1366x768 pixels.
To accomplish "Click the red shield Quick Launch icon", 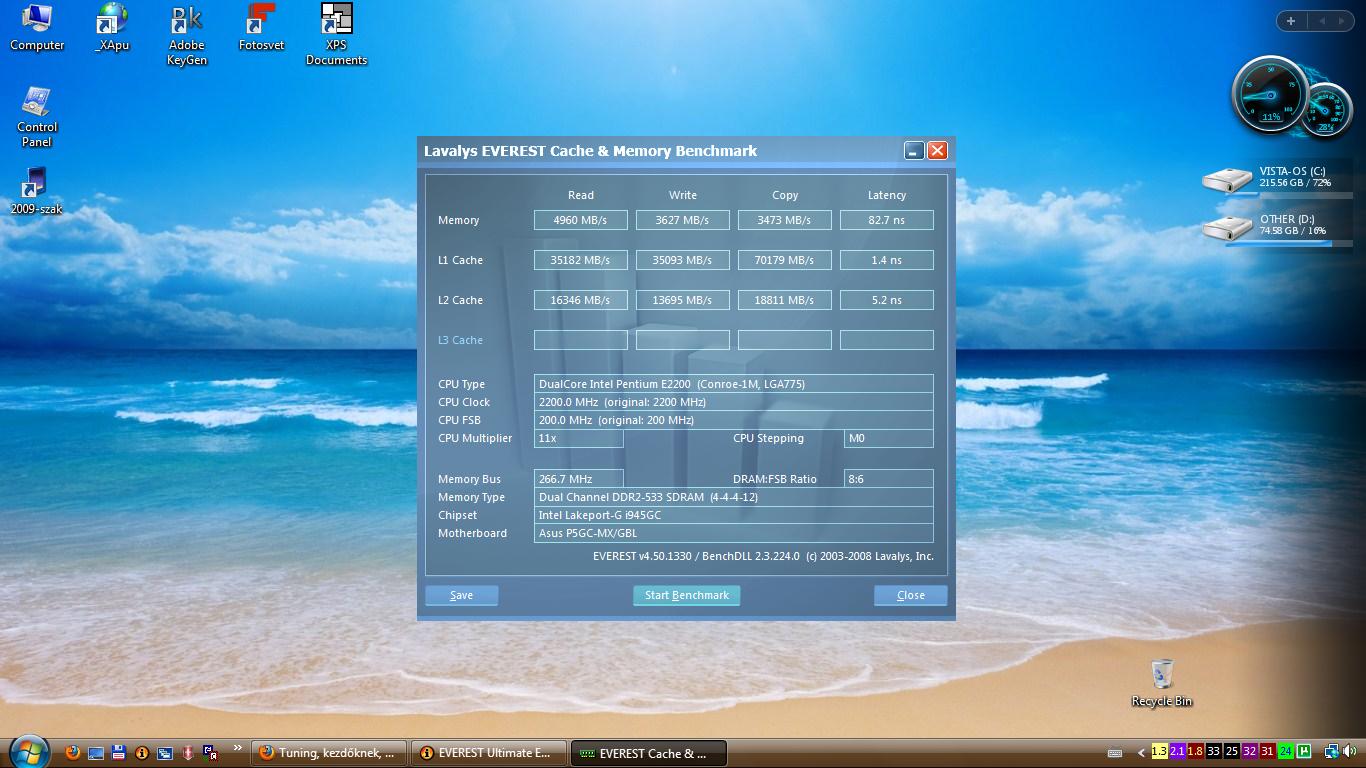I will pyautogui.click(x=187, y=752).
